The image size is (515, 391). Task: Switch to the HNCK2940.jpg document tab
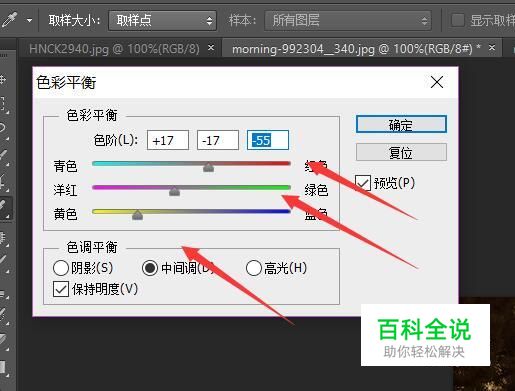114,49
